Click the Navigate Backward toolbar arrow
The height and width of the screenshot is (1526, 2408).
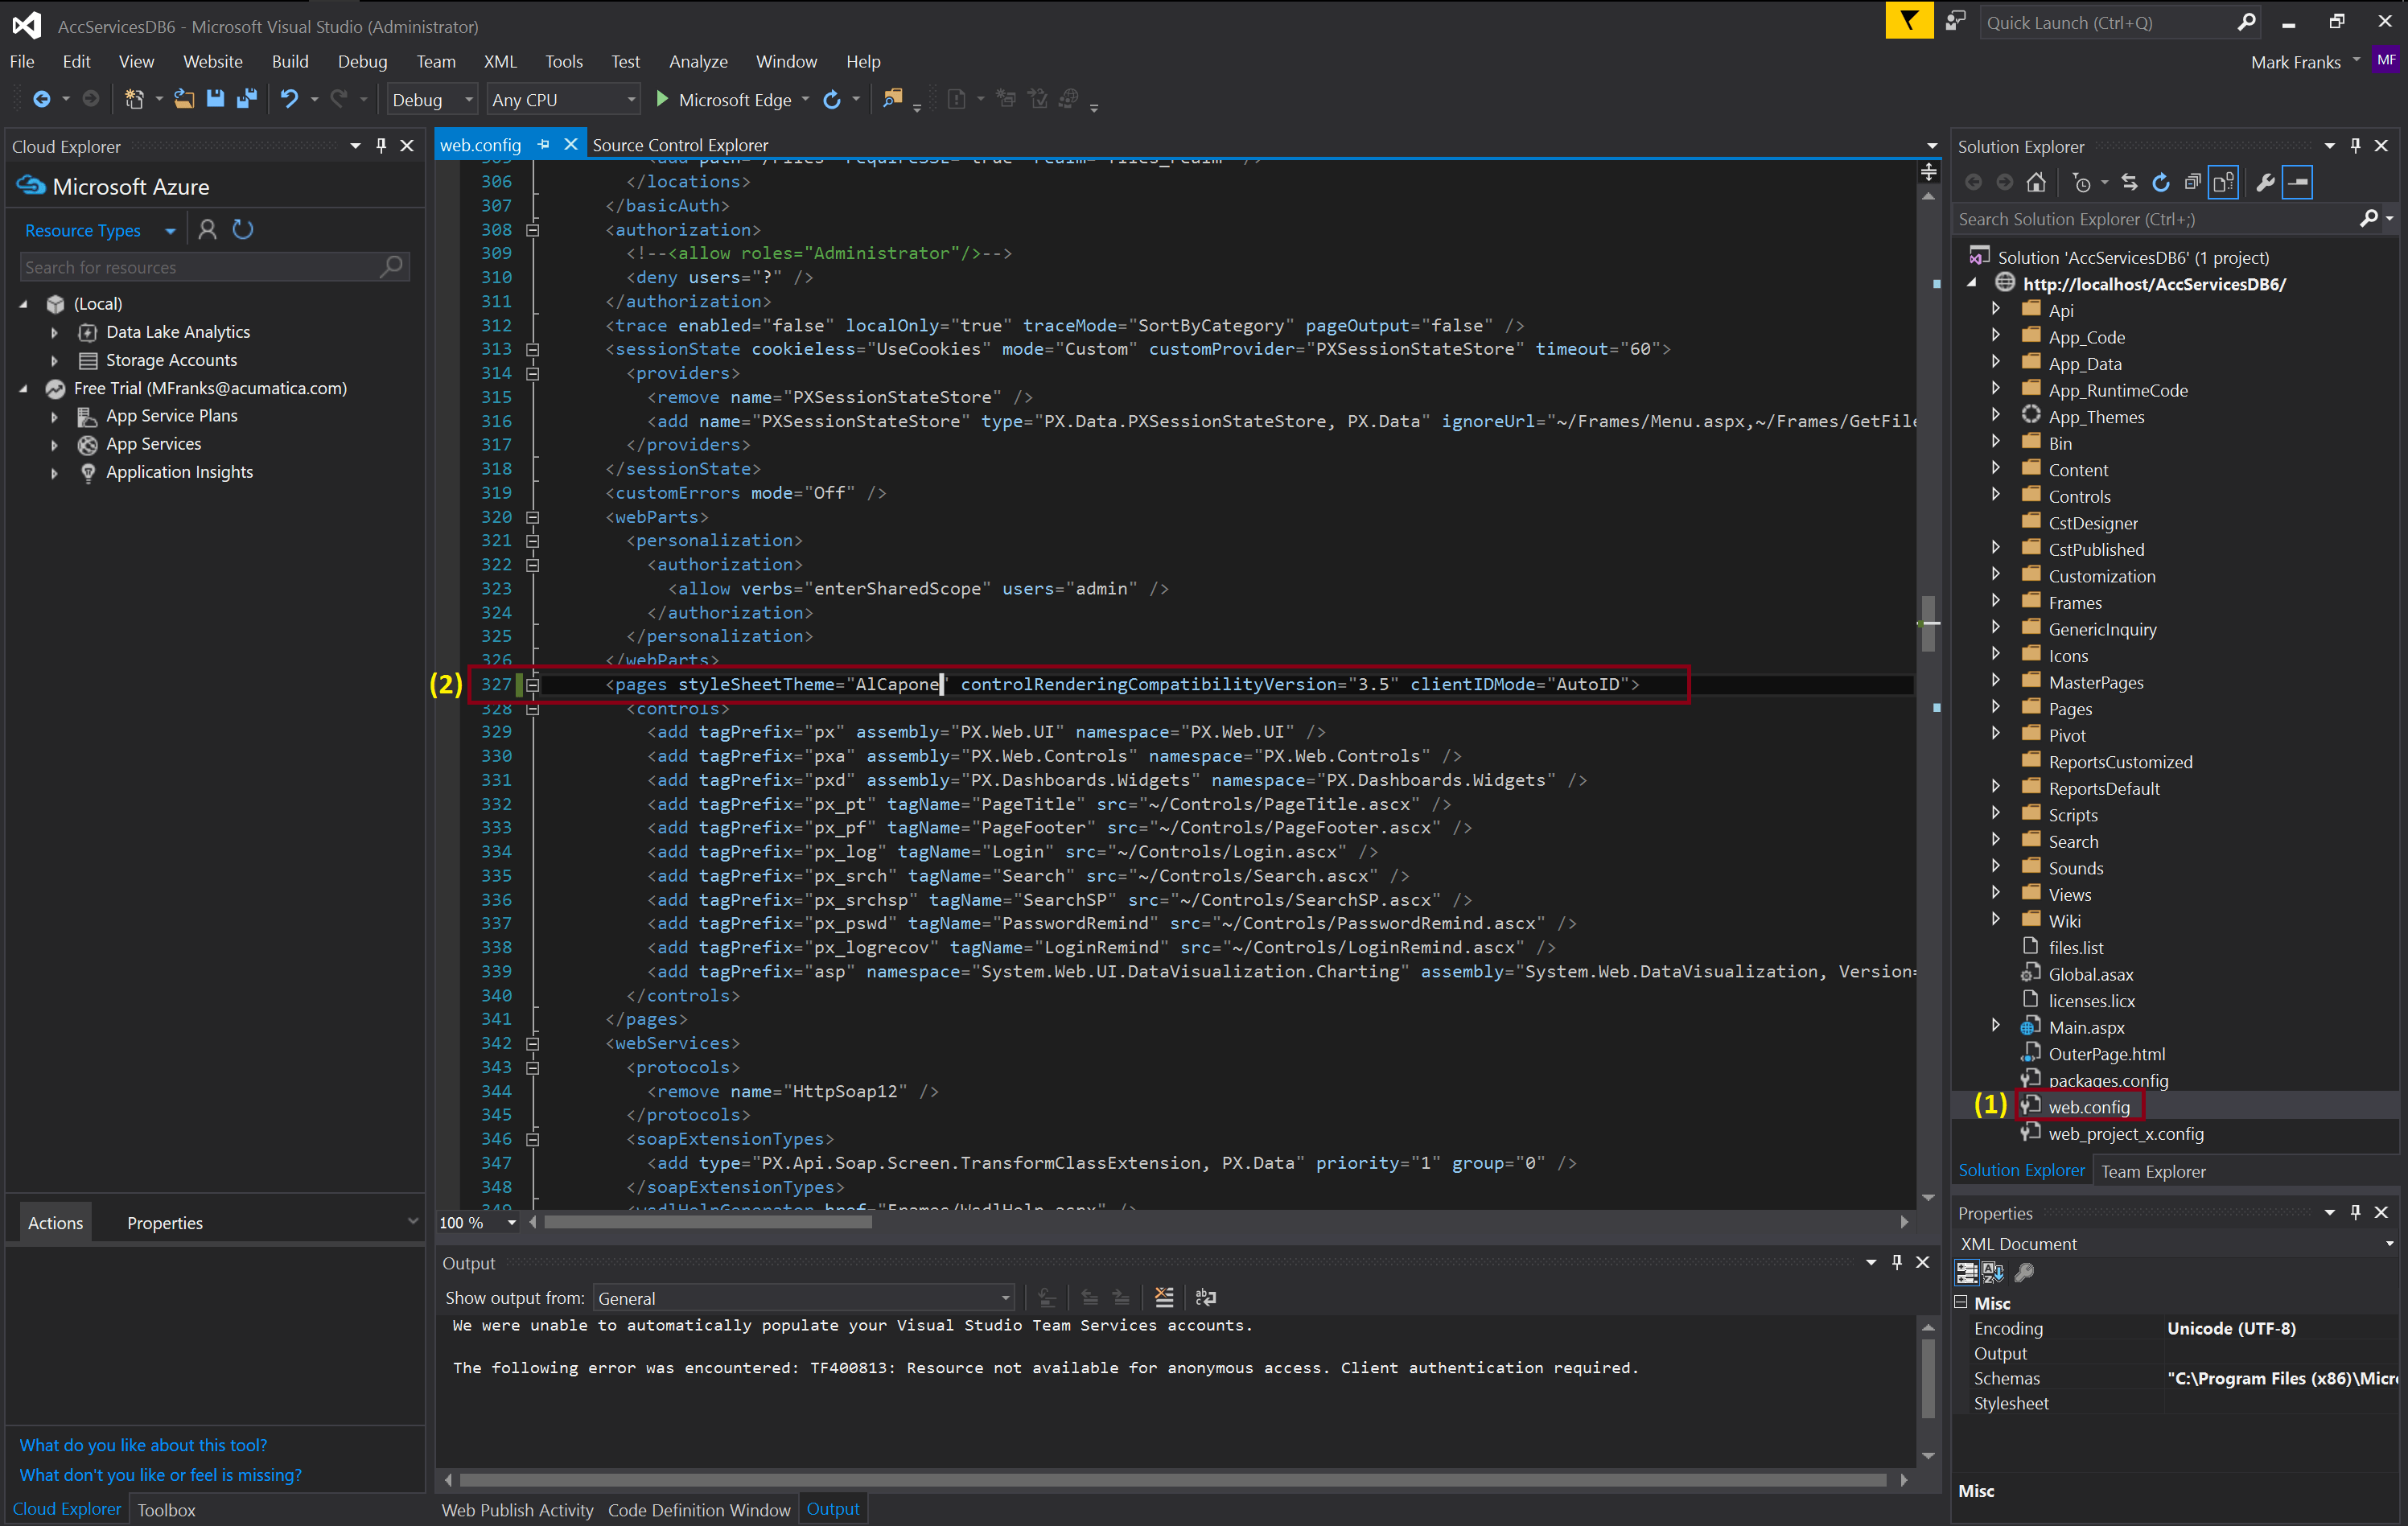point(41,99)
